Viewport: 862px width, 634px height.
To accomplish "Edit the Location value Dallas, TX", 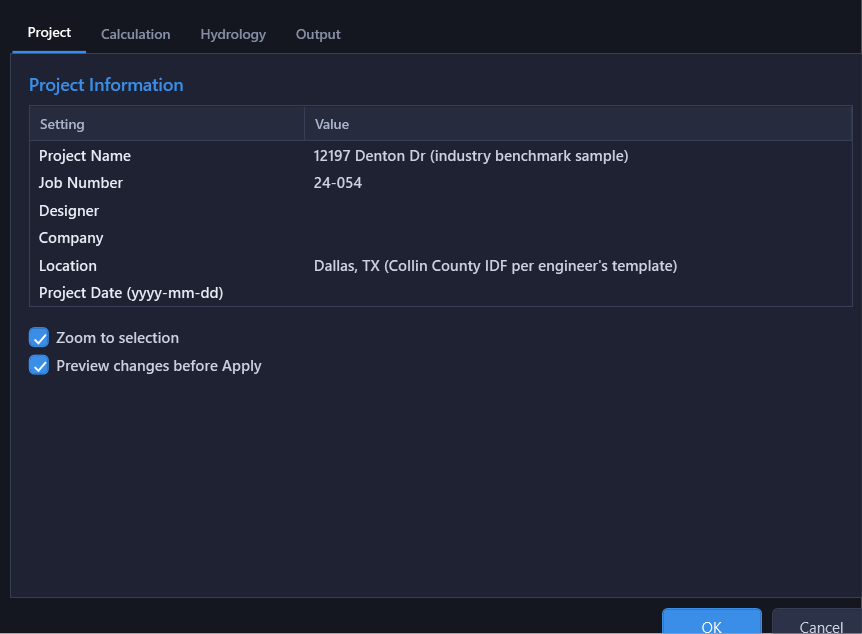I will pyautogui.click(x=578, y=266).
